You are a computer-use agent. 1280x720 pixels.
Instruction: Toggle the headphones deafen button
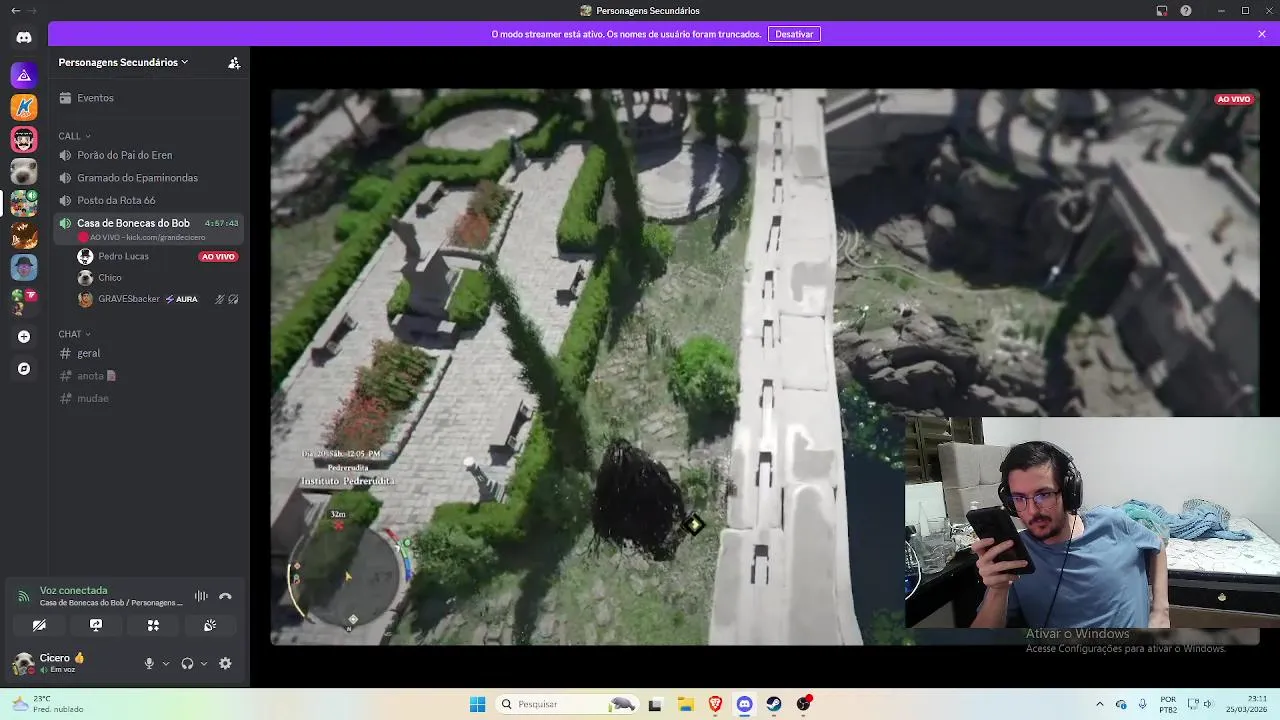point(187,663)
